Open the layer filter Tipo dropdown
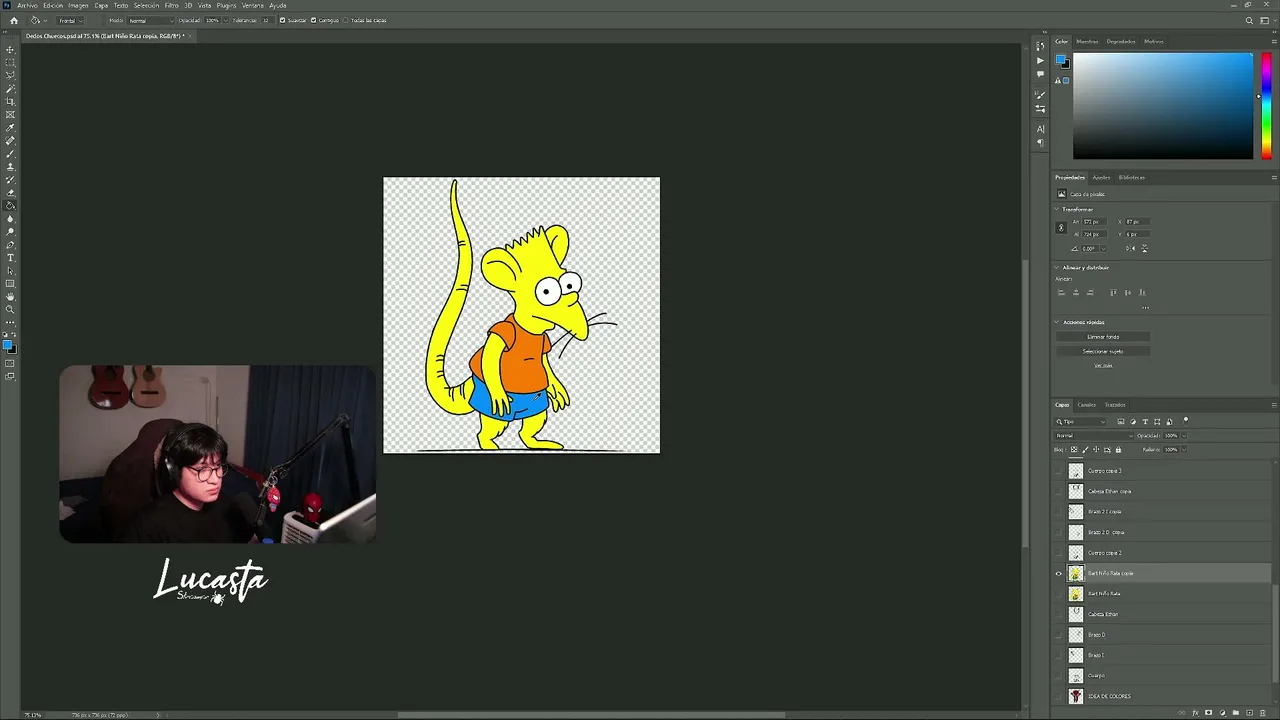Image resolution: width=1280 pixels, height=720 pixels. pyautogui.click(x=1081, y=421)
